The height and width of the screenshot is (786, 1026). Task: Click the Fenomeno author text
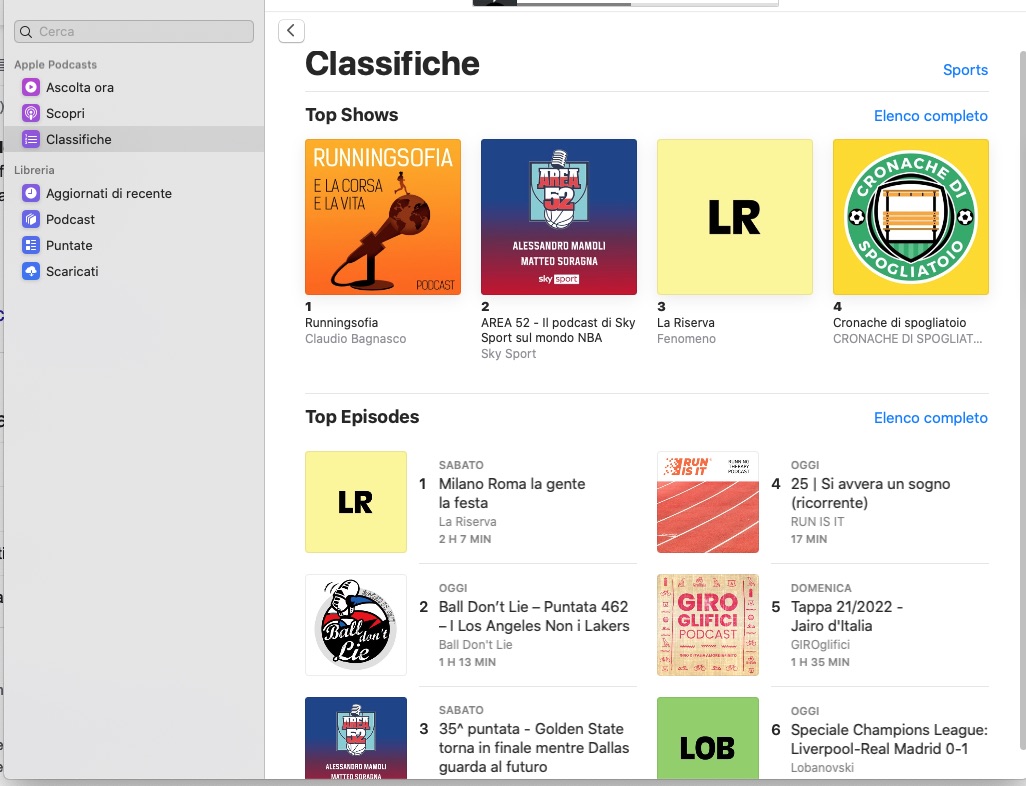[x=686, y=339]
